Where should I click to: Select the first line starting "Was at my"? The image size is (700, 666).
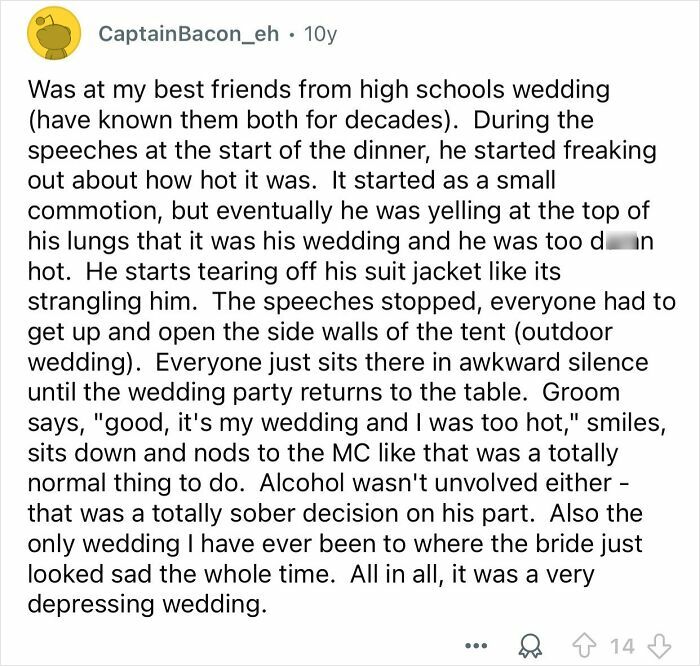tap(319, 89)
